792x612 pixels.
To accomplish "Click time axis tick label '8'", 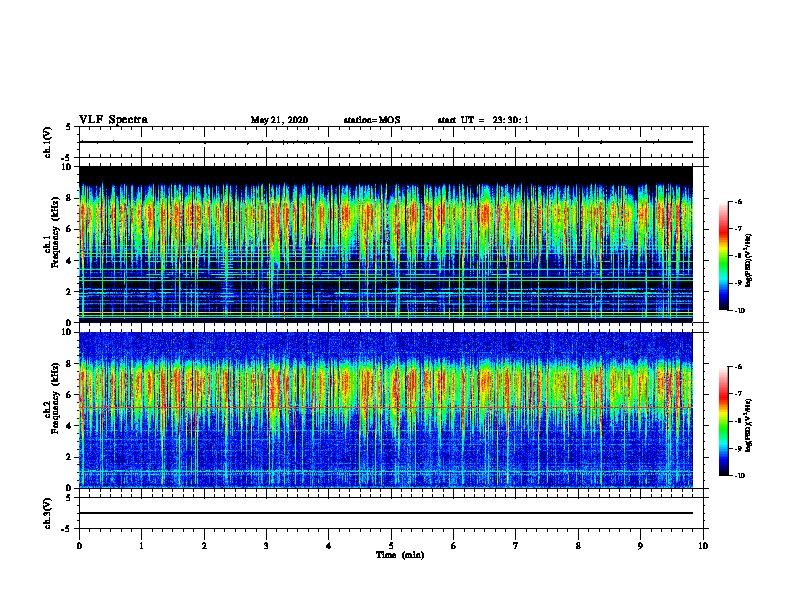I will [578, 546].
